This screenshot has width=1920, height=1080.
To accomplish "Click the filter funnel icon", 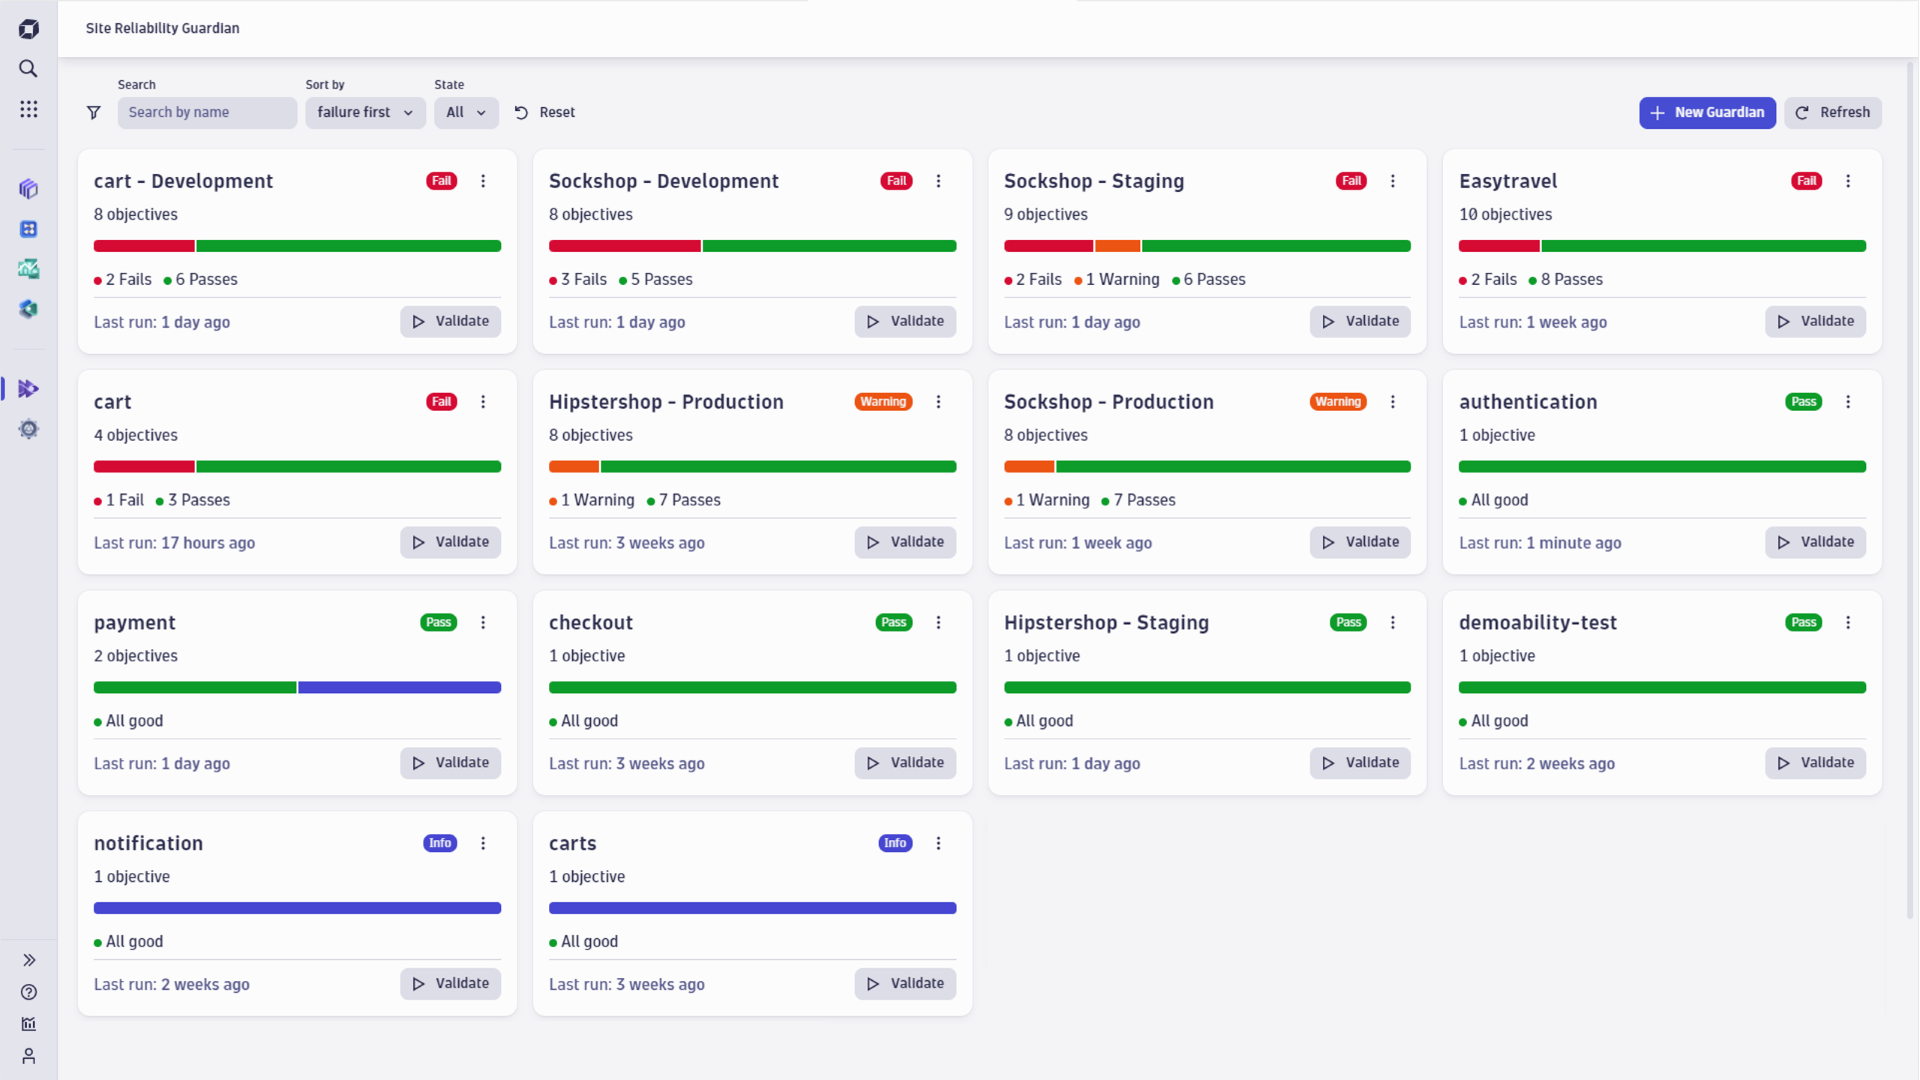I will pos(94,113).
